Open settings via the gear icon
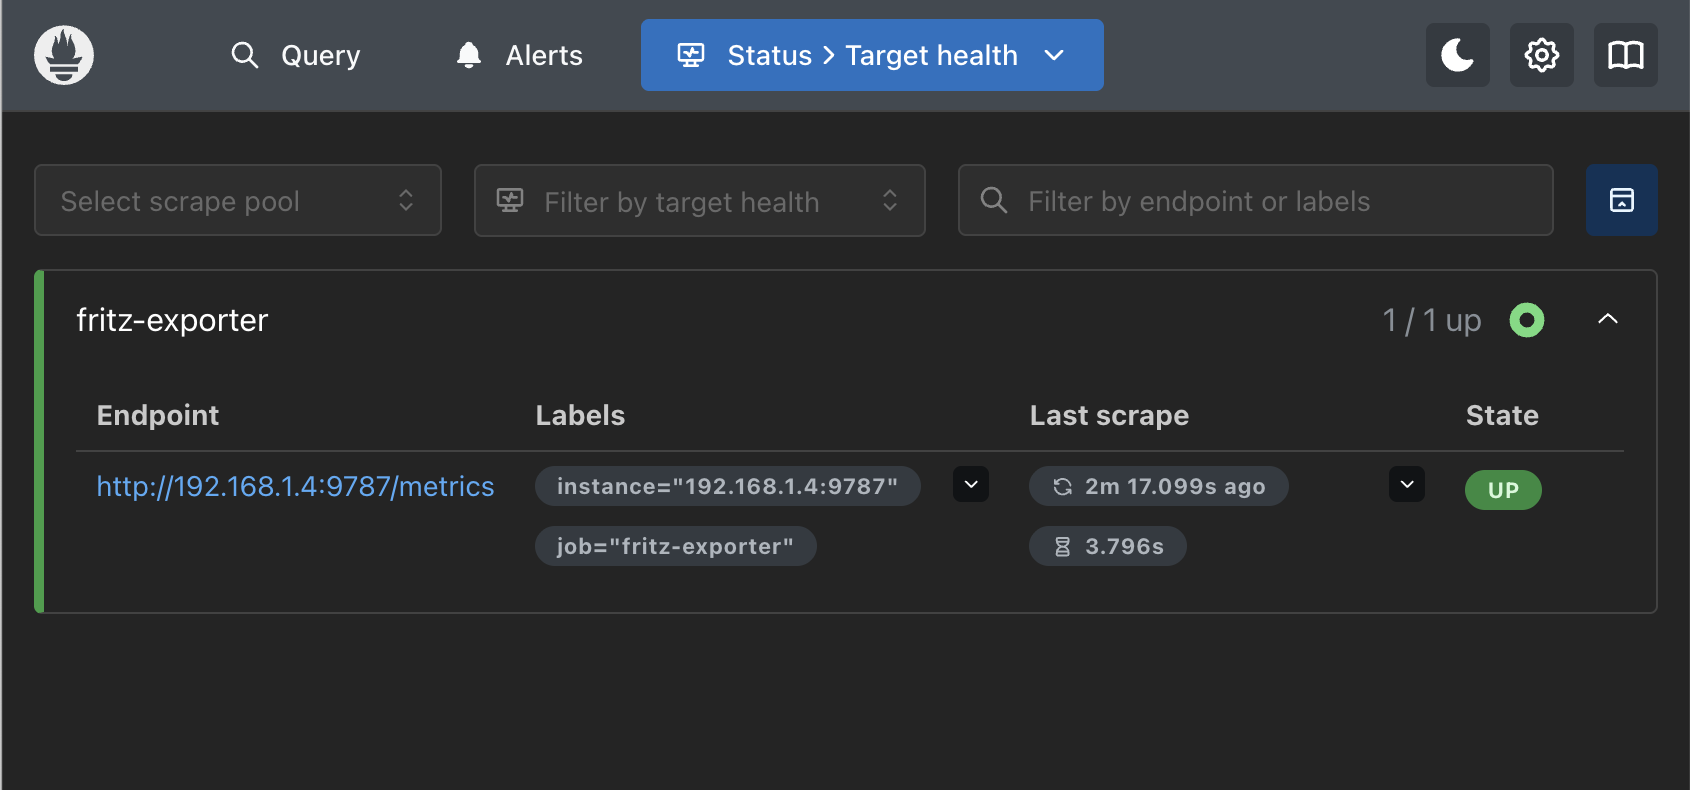 pyautogui.click(x=1541, y=55)
